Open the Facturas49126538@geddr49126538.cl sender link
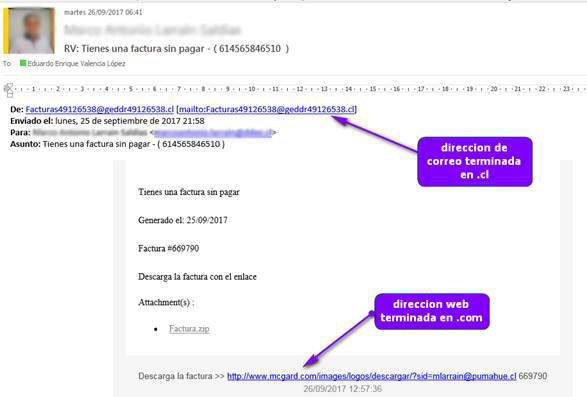Image resolution: width=587 pixels, height=397 pixels. point(100,109)
